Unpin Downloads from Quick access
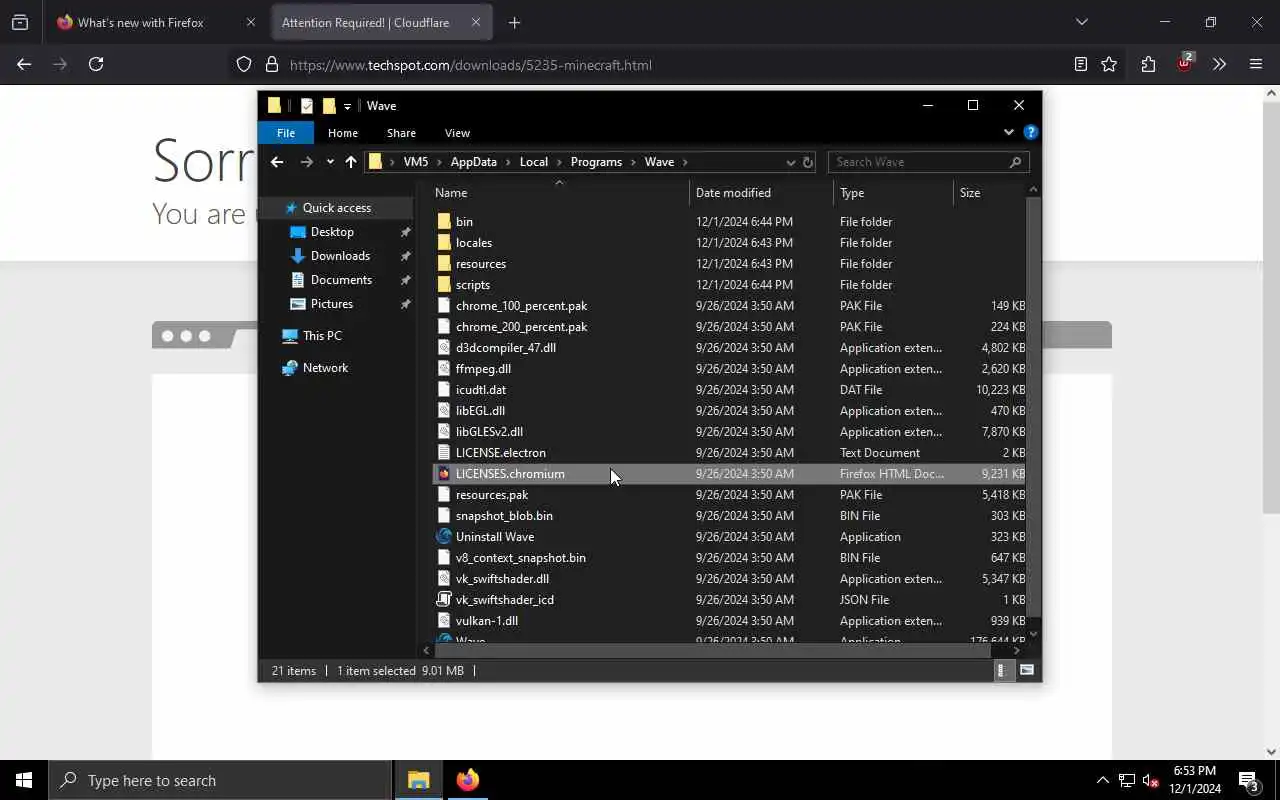 point(405,256)
